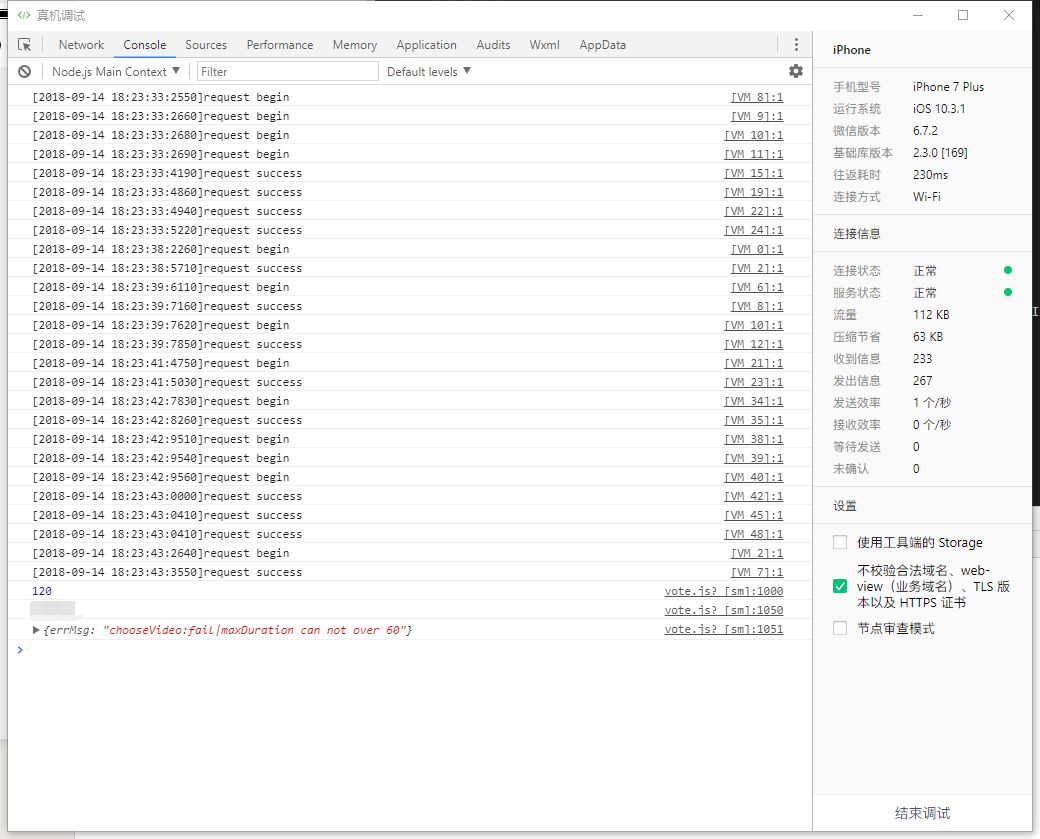Image resolution: width=1040 pixels, height=839 pixels.
Task: Open the three-dot devtools menu
Action: pyautogui.click(x=796, y=44)
